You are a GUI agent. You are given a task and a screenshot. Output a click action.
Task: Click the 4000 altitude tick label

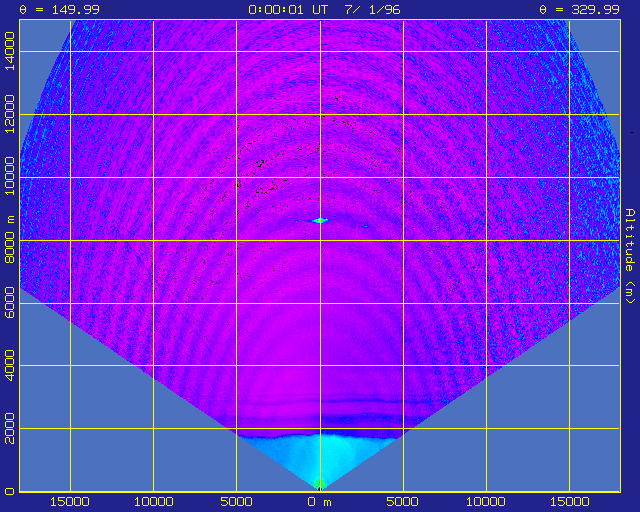[9, 365]
